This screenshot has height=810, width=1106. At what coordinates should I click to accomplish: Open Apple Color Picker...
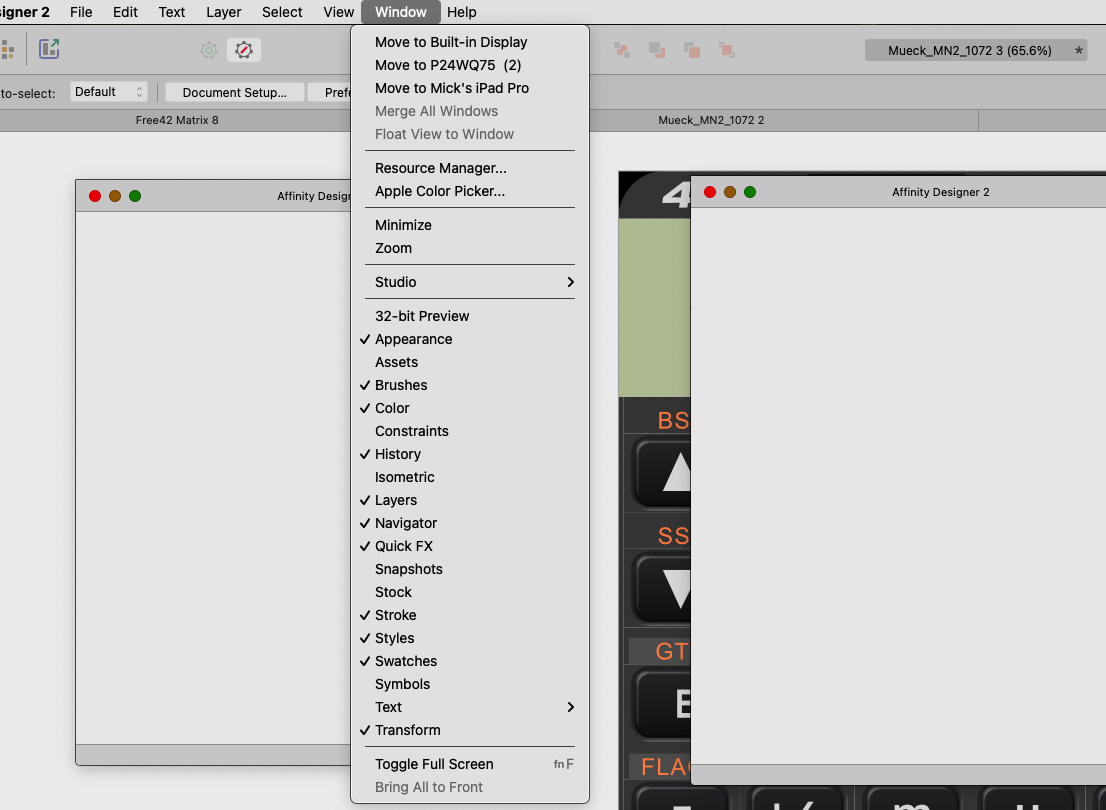tap(470, 191)
